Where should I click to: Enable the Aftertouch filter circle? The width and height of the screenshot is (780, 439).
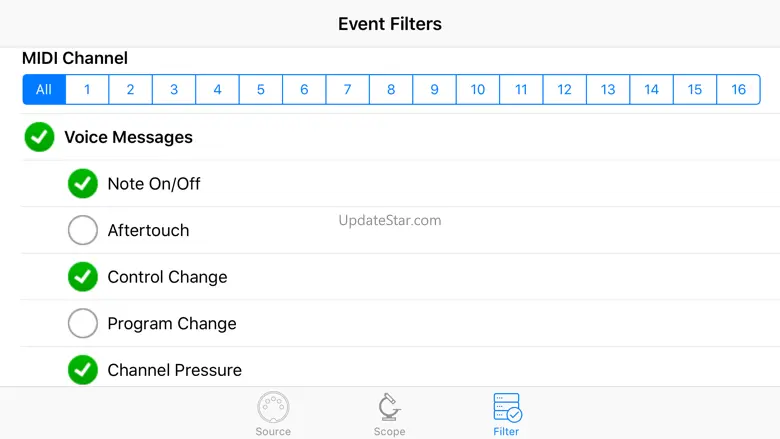[x=83, y=230]
